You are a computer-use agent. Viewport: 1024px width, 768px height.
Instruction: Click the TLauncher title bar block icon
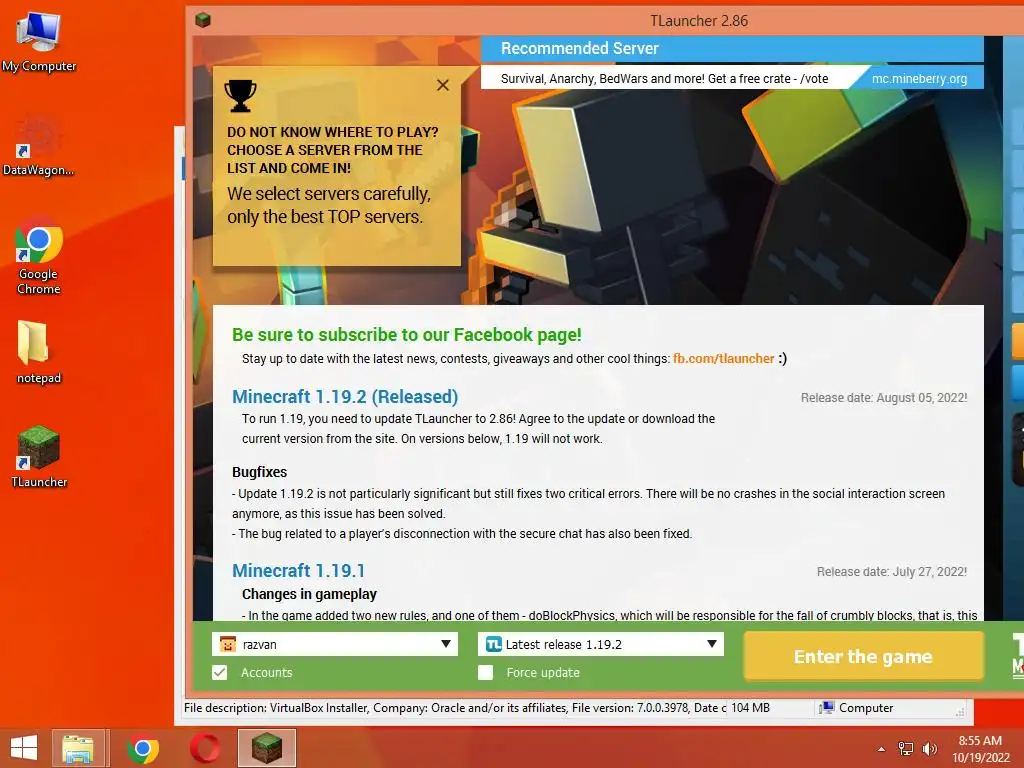click(203, 20)
